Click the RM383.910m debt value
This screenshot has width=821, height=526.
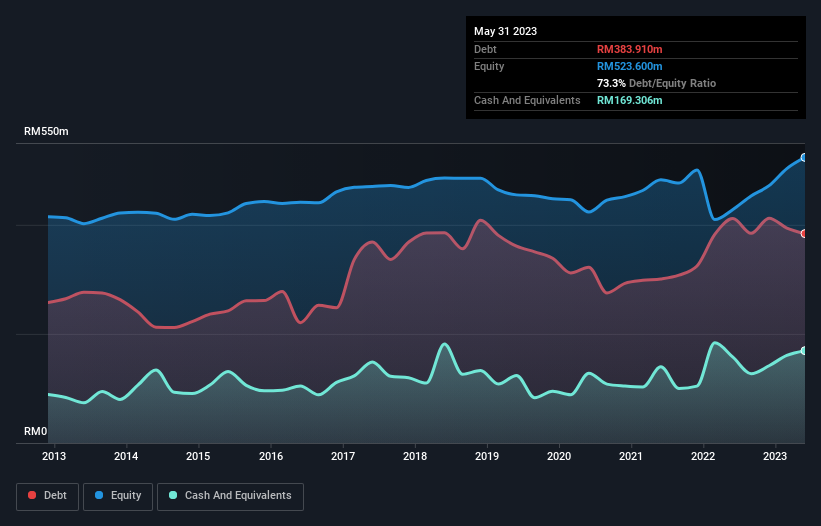coord(629,49)
